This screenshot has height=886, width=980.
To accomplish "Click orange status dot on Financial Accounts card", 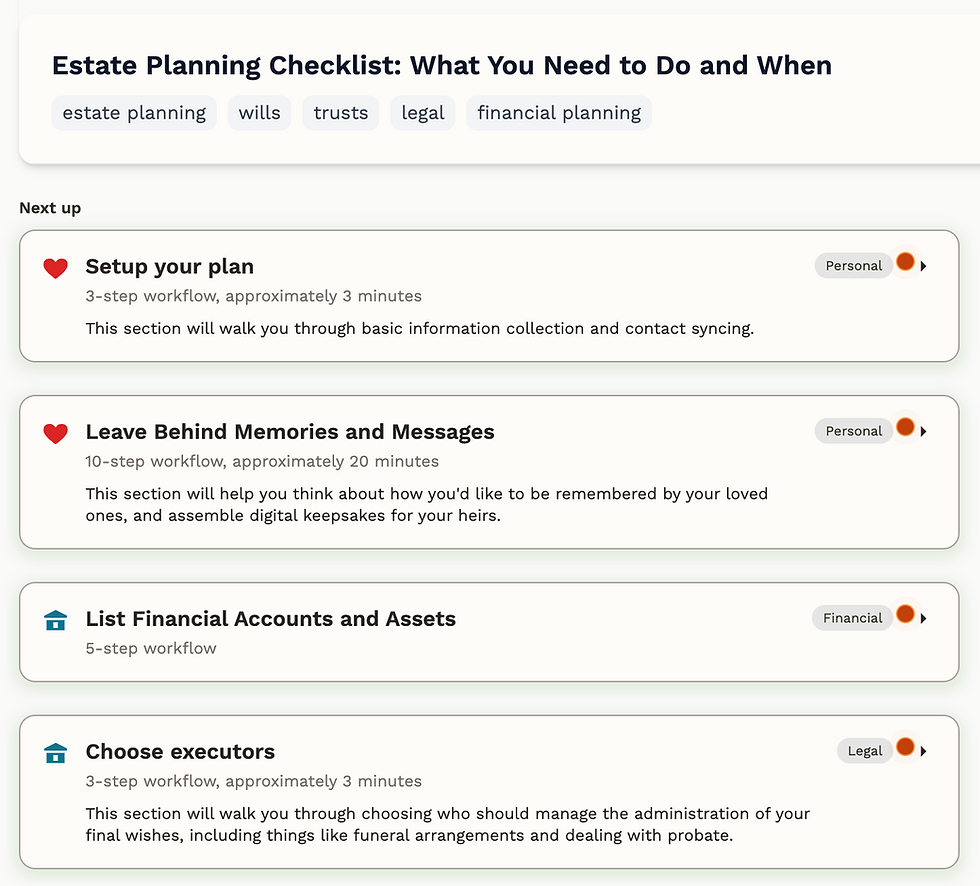I will tap(905, 614).
